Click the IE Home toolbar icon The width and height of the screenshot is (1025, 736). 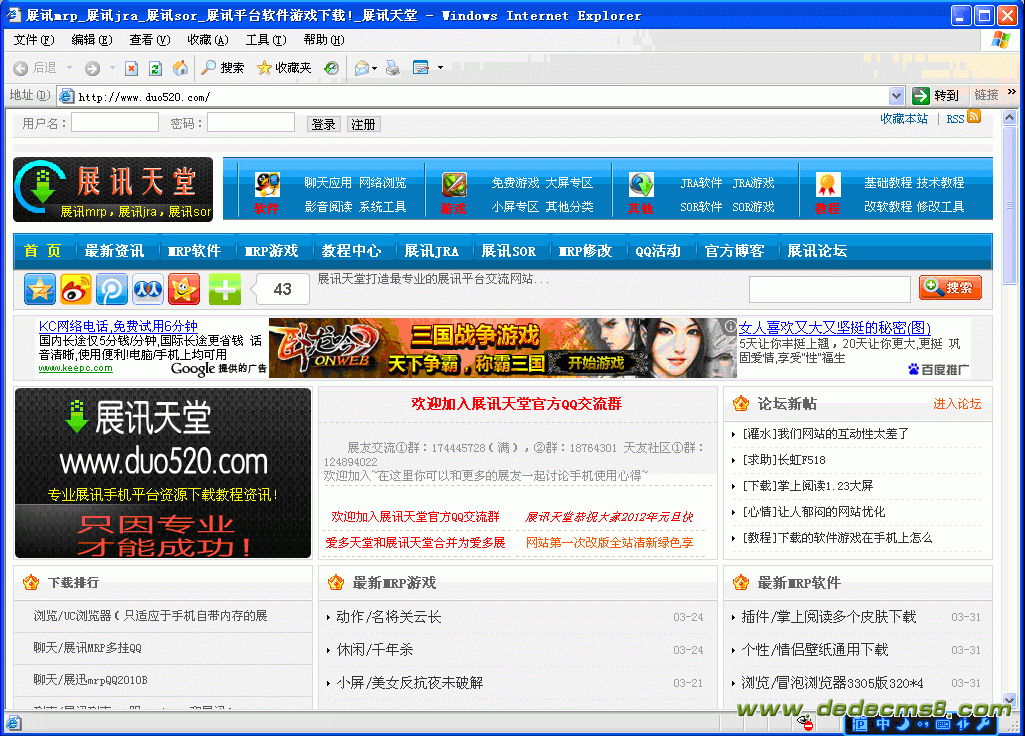[180, 68]
